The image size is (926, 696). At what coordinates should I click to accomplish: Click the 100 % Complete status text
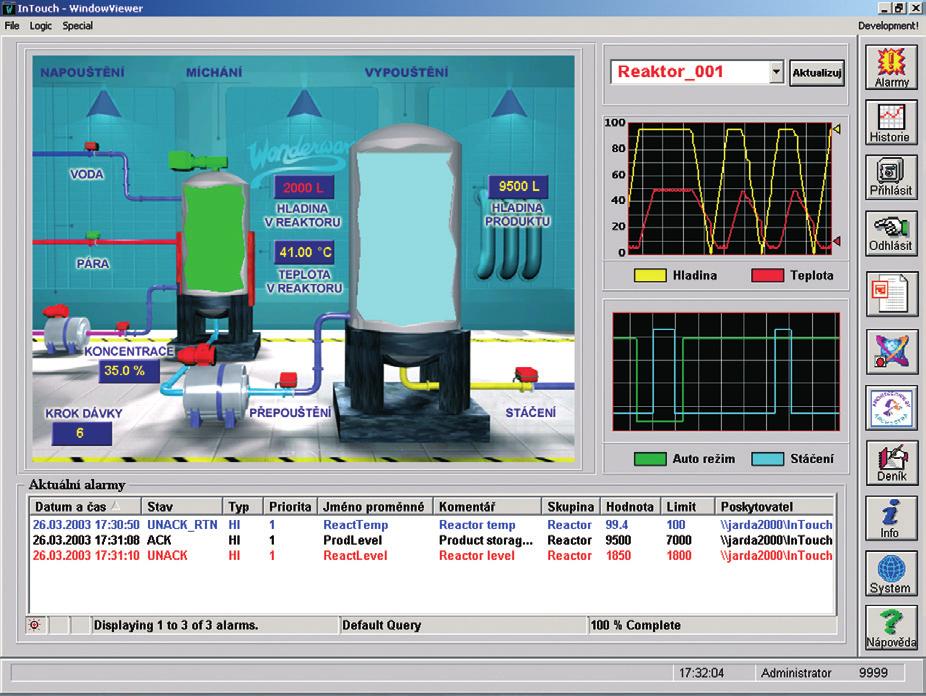tap(635, 625)
